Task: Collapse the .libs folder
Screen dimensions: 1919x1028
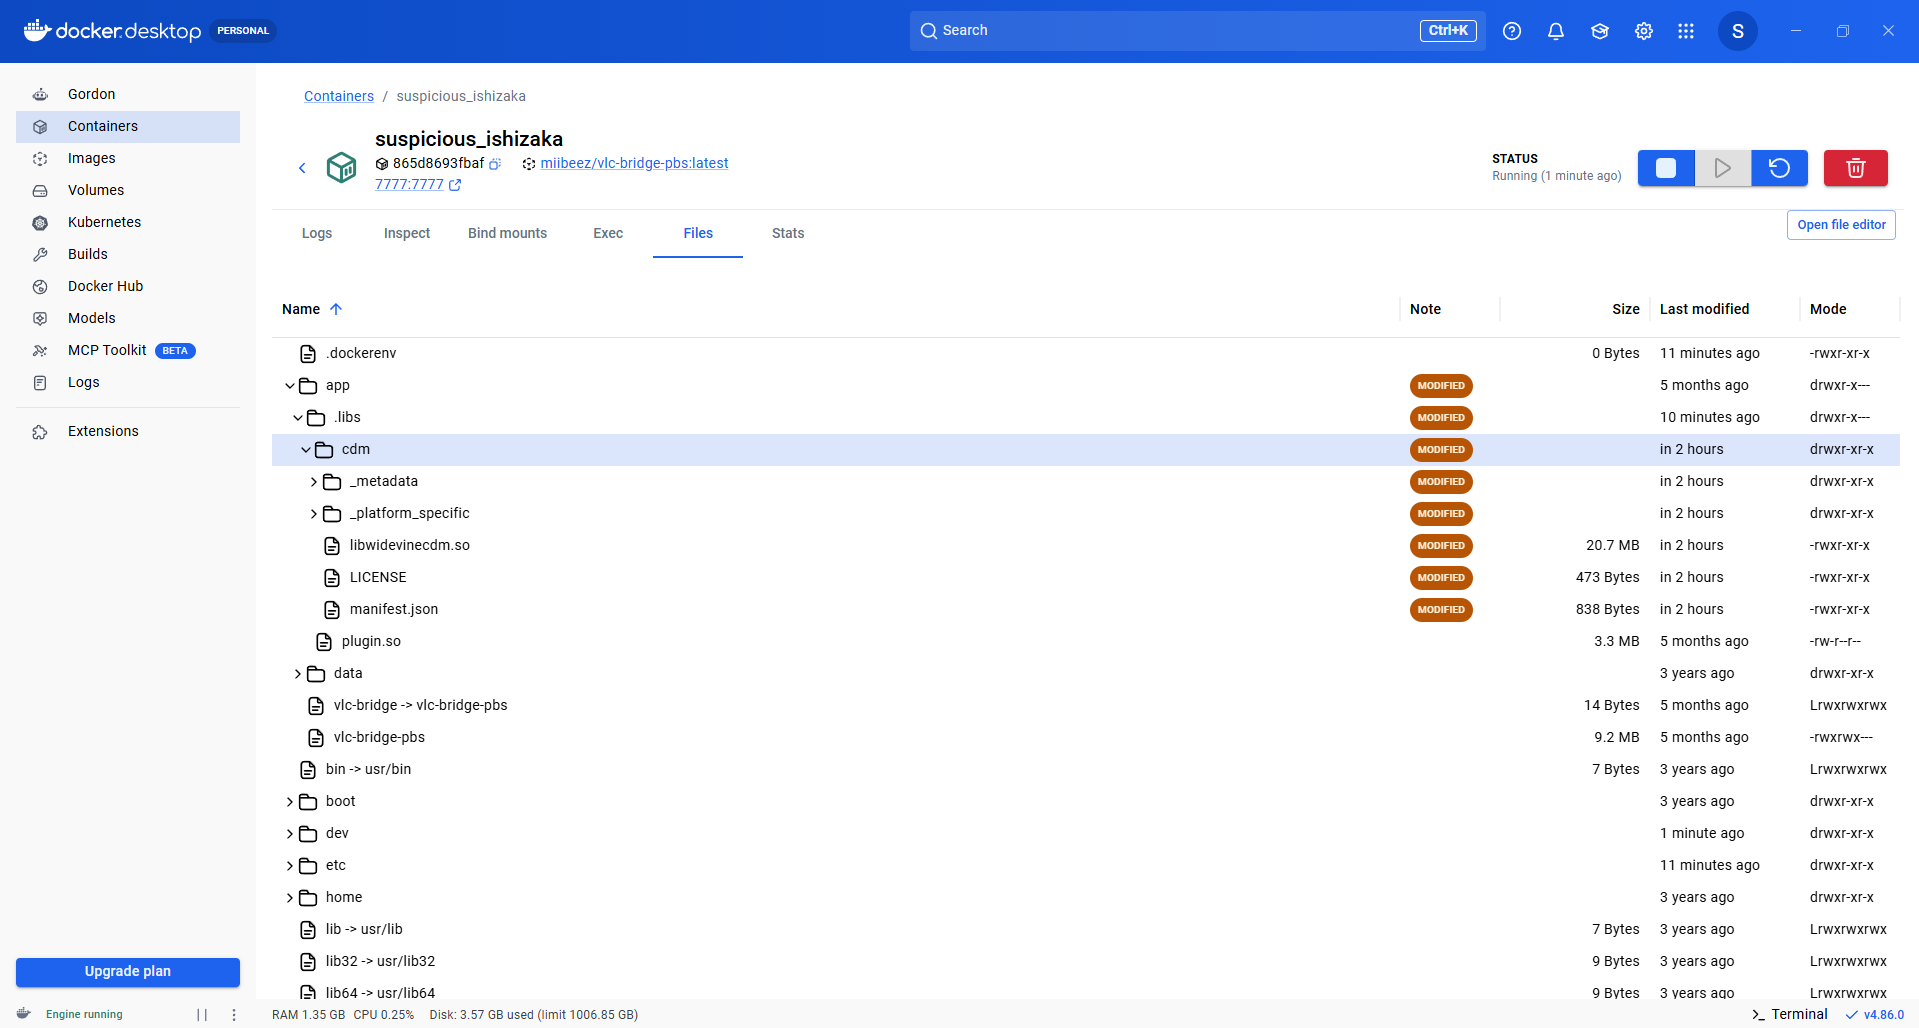Action: pyautogui.click(x=298, y=418)
